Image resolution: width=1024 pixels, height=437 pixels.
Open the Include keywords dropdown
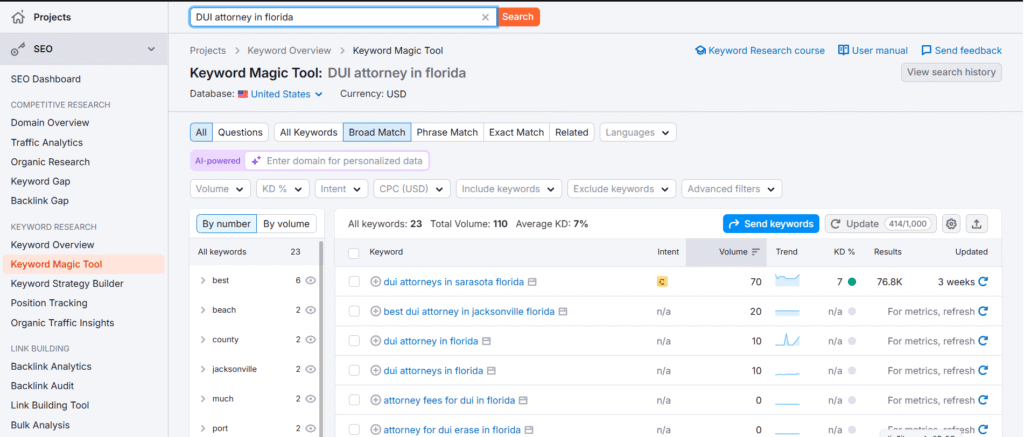coord(509,189)
